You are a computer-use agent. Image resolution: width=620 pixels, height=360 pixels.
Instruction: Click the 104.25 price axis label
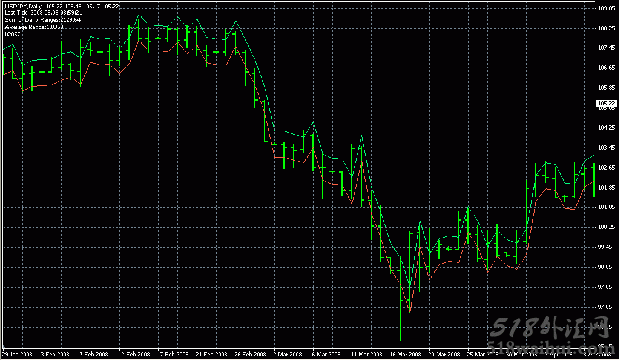(x=607, y=127)
